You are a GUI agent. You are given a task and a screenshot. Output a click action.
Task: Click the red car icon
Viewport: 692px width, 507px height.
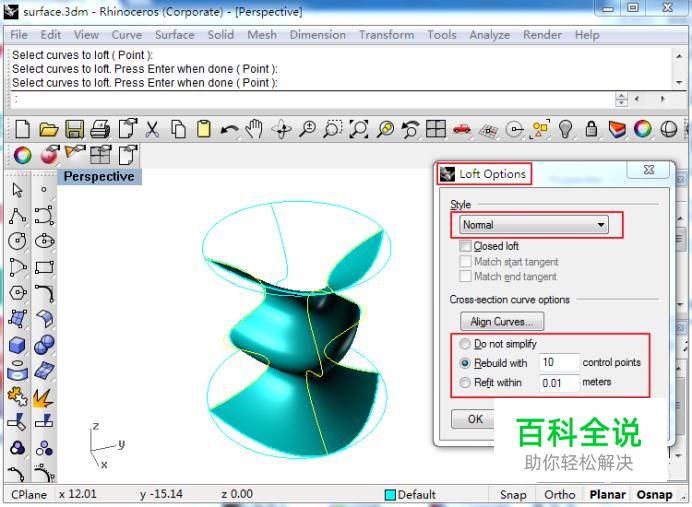462,129
